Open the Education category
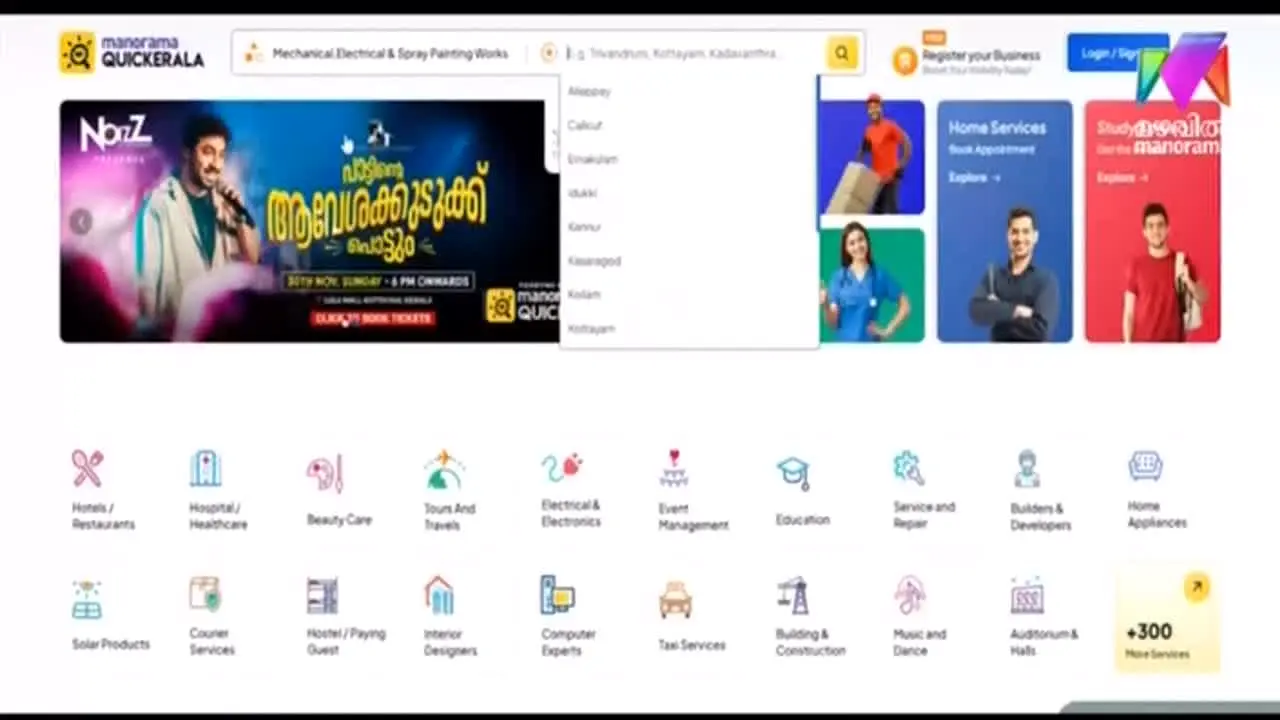Screen dimensions: 1280x720 pyautogui.click(x=802, y=490)
